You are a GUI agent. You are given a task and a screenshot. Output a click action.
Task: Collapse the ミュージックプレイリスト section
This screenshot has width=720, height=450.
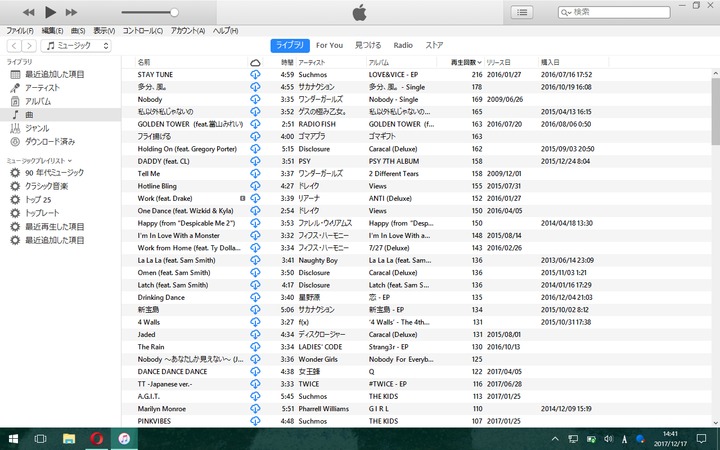(x=40, y=160)
